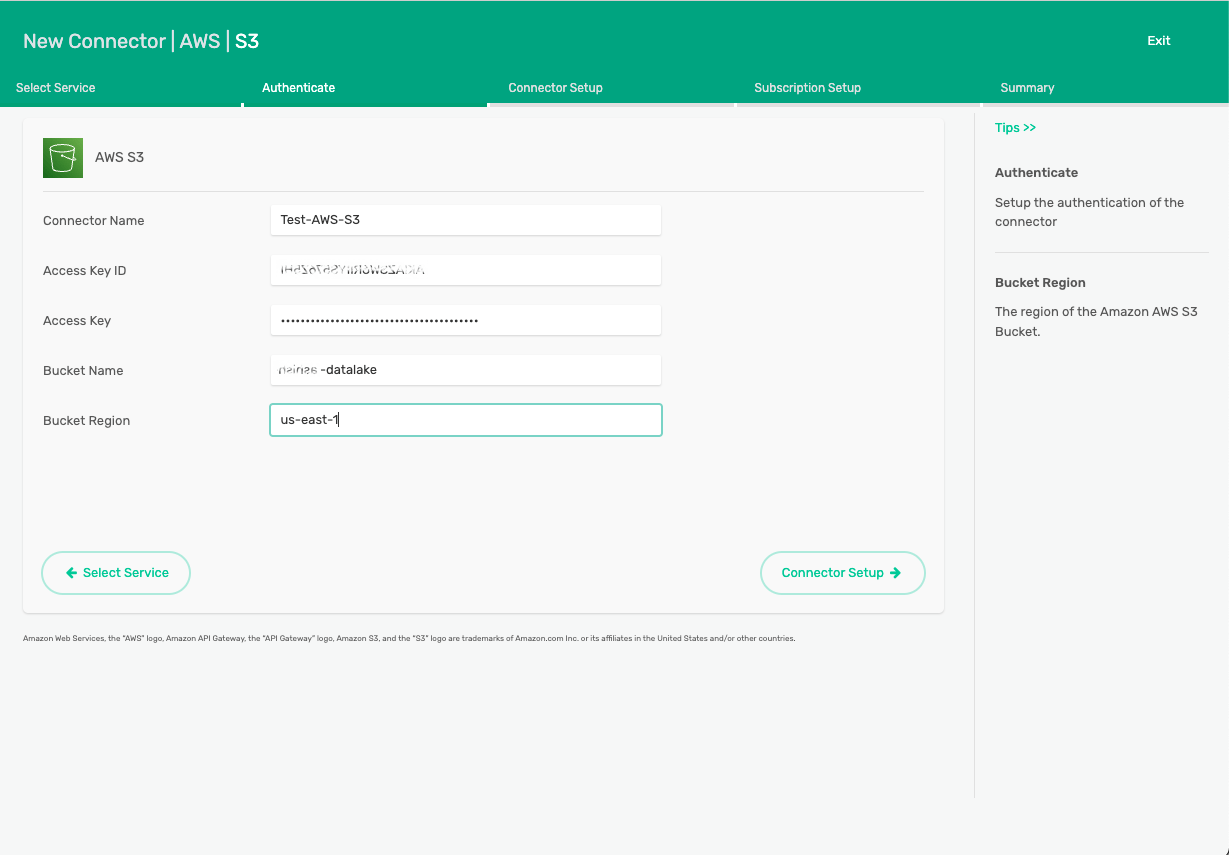
Task: Open the Tips >> link
Action: tap(1015, 127)
